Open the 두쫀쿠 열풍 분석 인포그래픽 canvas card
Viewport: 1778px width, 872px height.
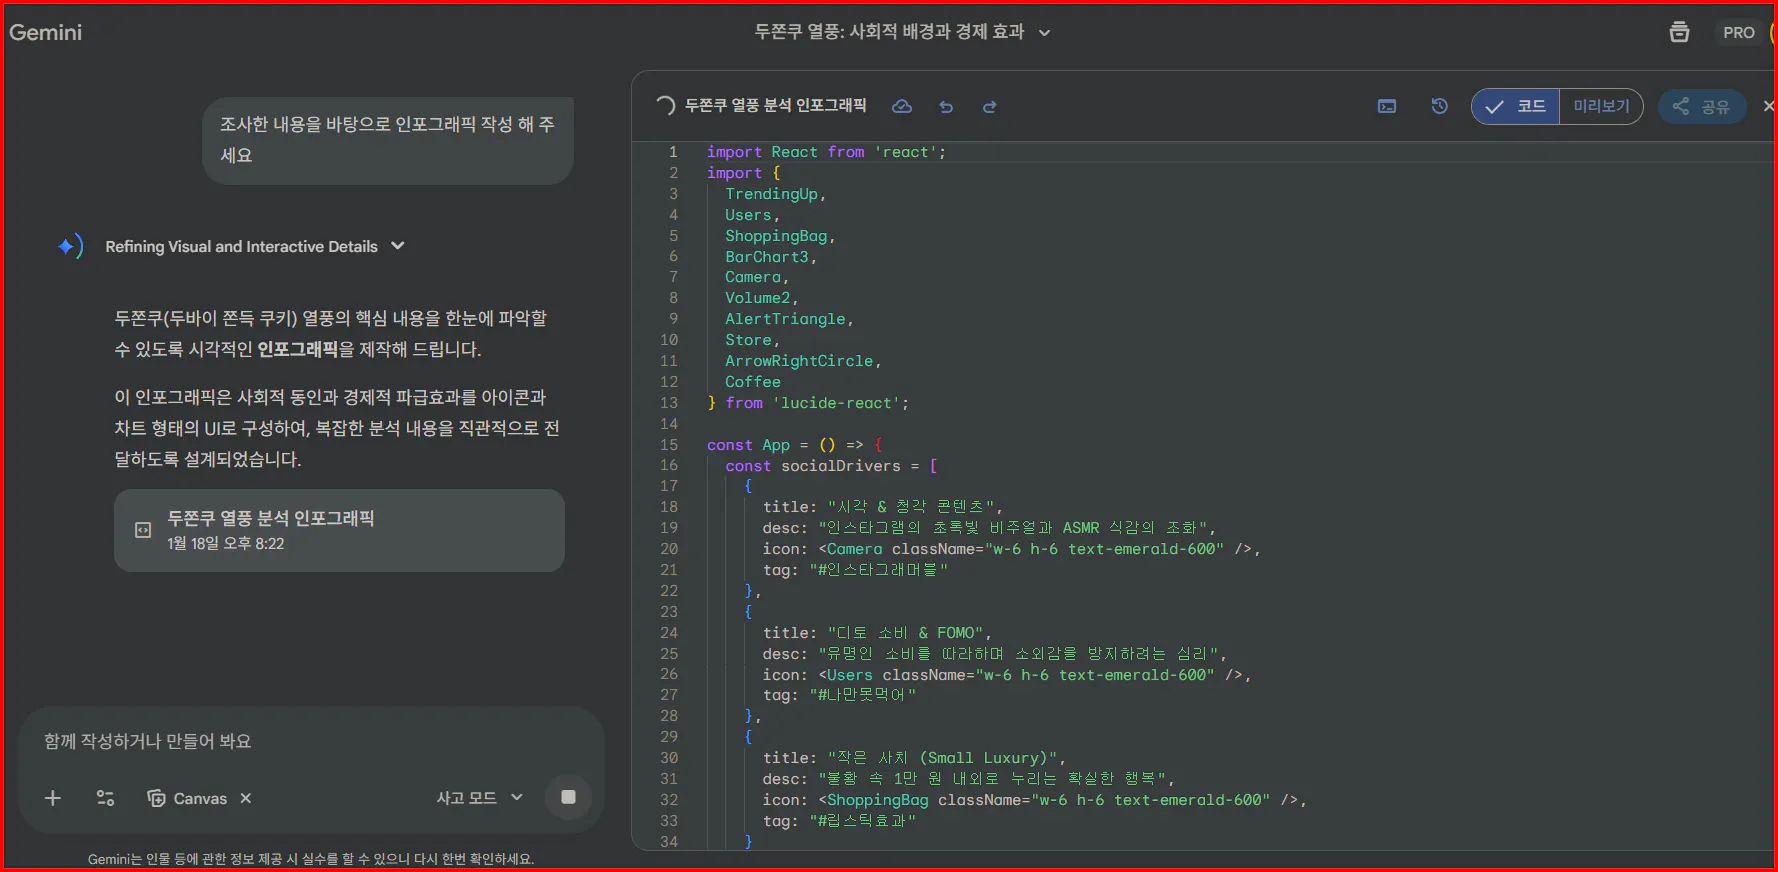coord(339,530)
